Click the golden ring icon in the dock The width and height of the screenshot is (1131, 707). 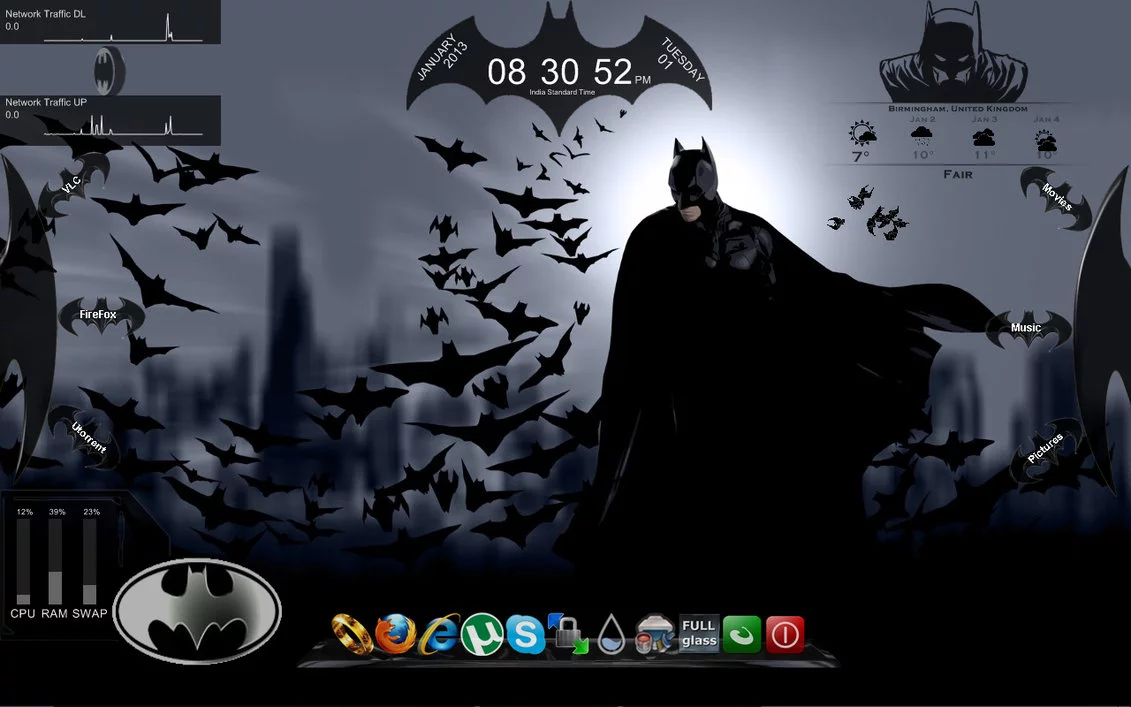[352, 634]
